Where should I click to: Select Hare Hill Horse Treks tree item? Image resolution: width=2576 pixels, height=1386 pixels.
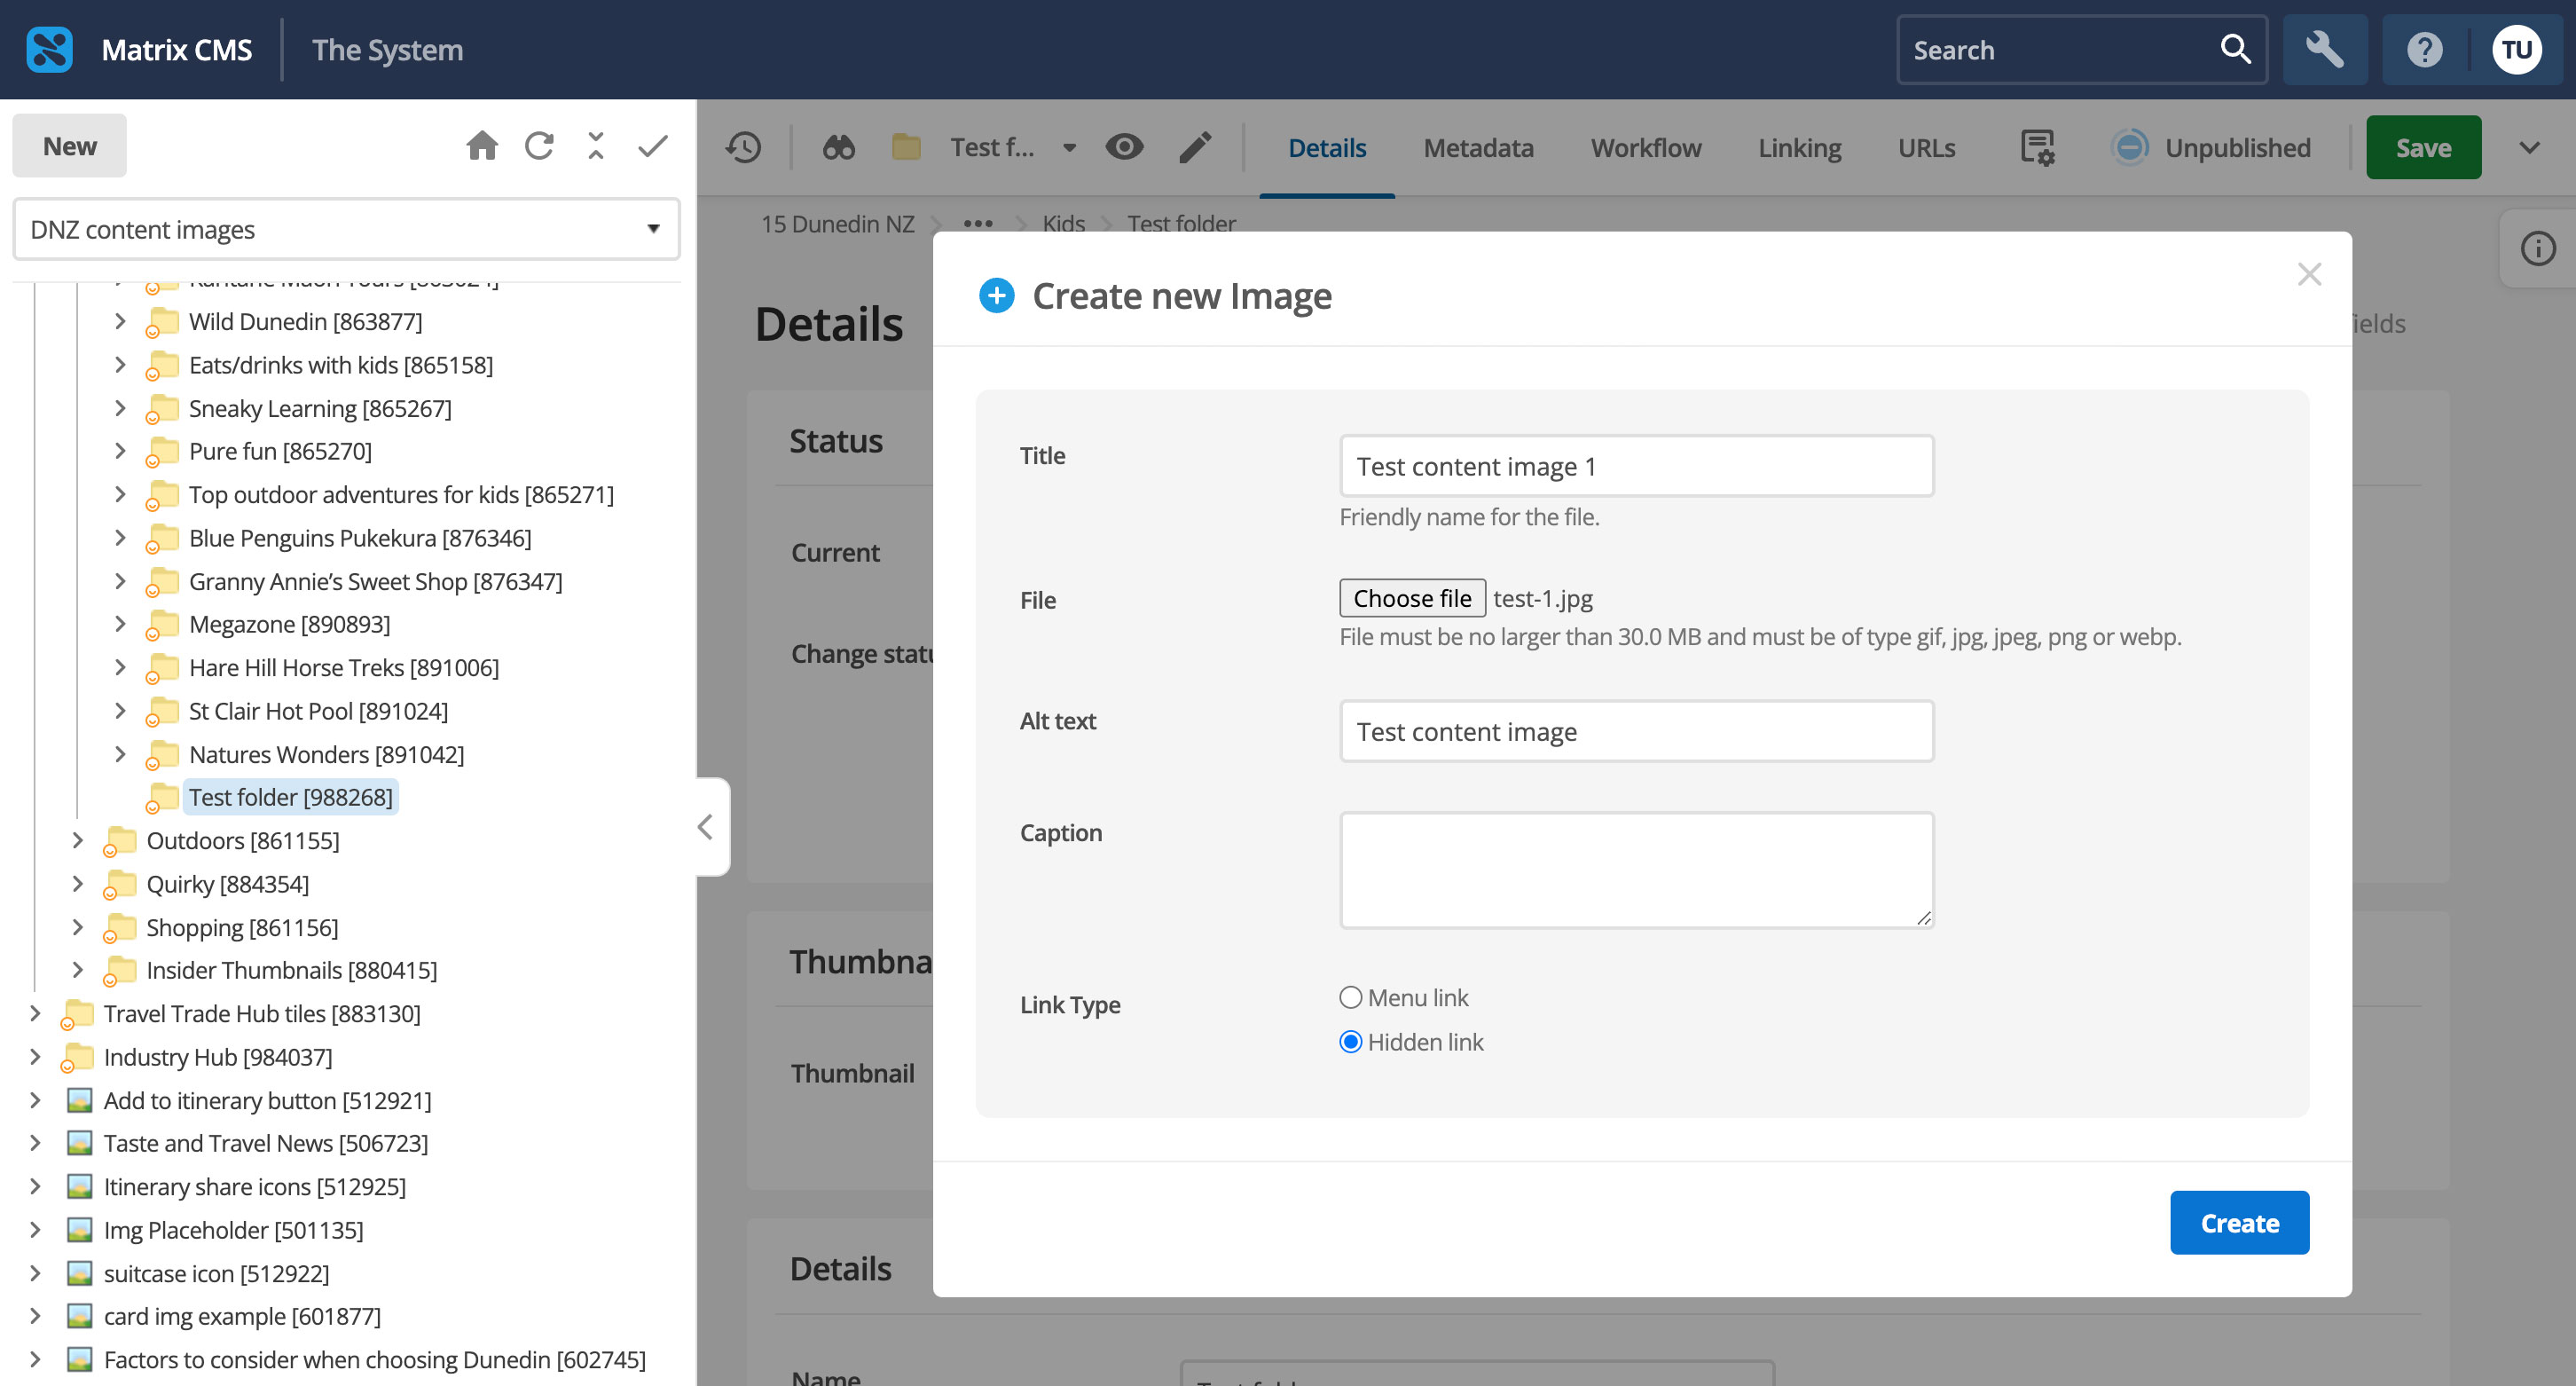tap(344, 668)
